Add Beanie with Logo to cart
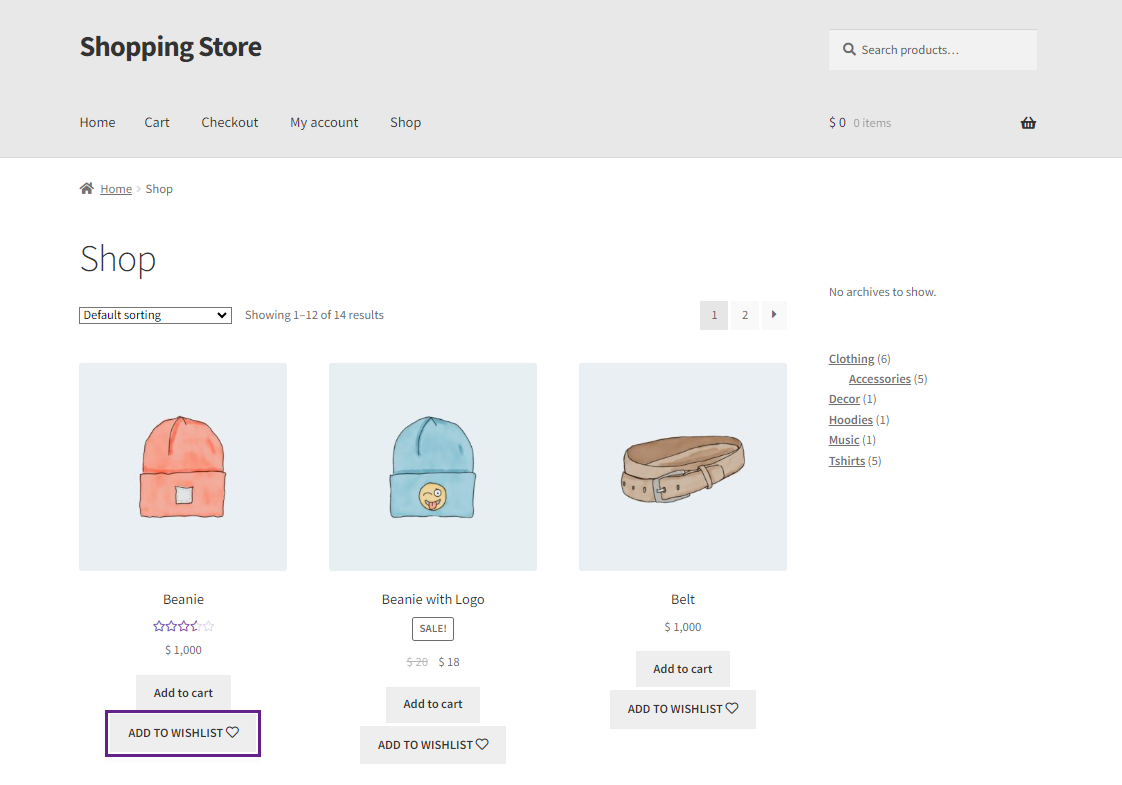Viewport: 1122px width, 785px height. click(433, 704)
